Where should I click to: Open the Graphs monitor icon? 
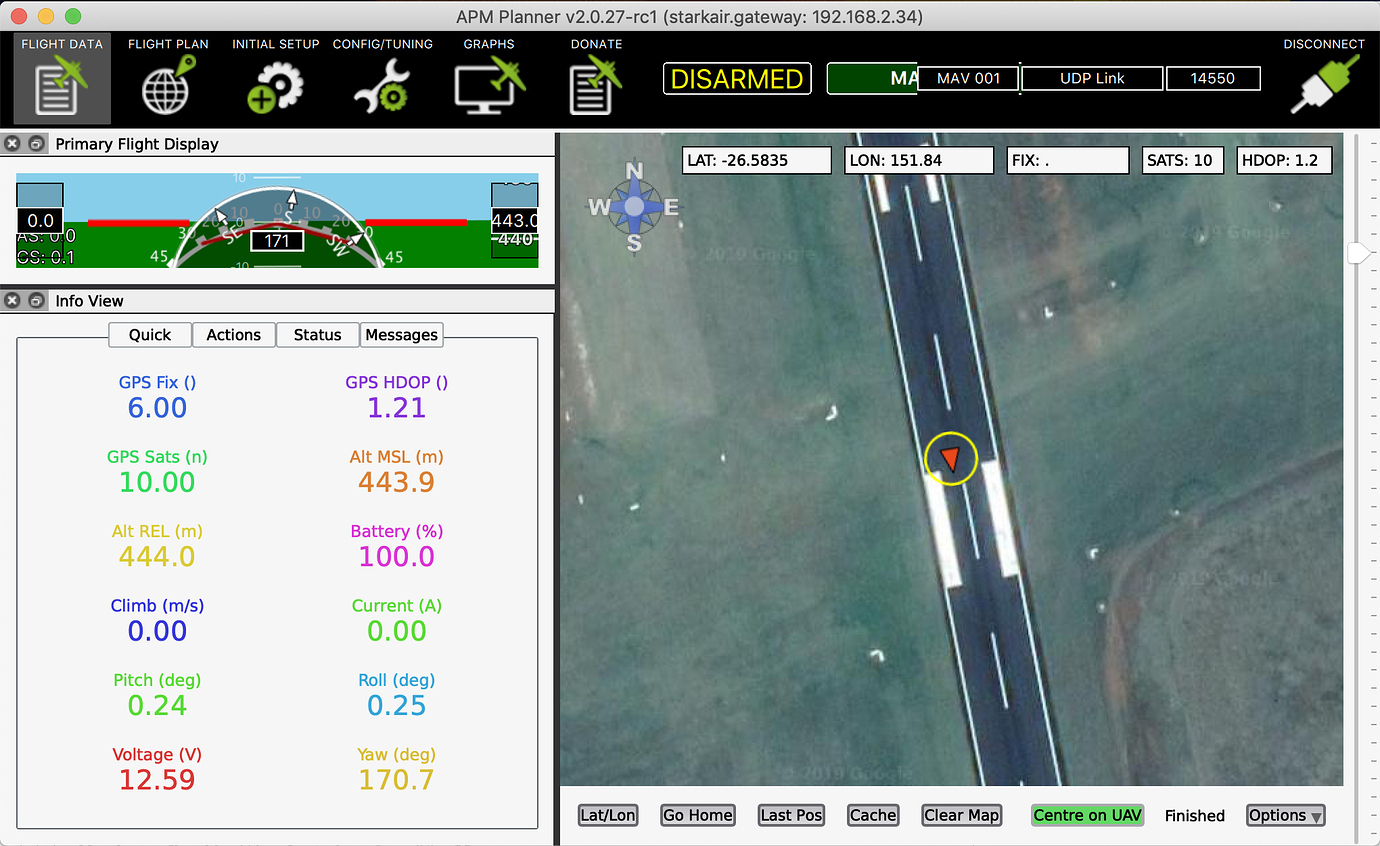pos(489,87)
